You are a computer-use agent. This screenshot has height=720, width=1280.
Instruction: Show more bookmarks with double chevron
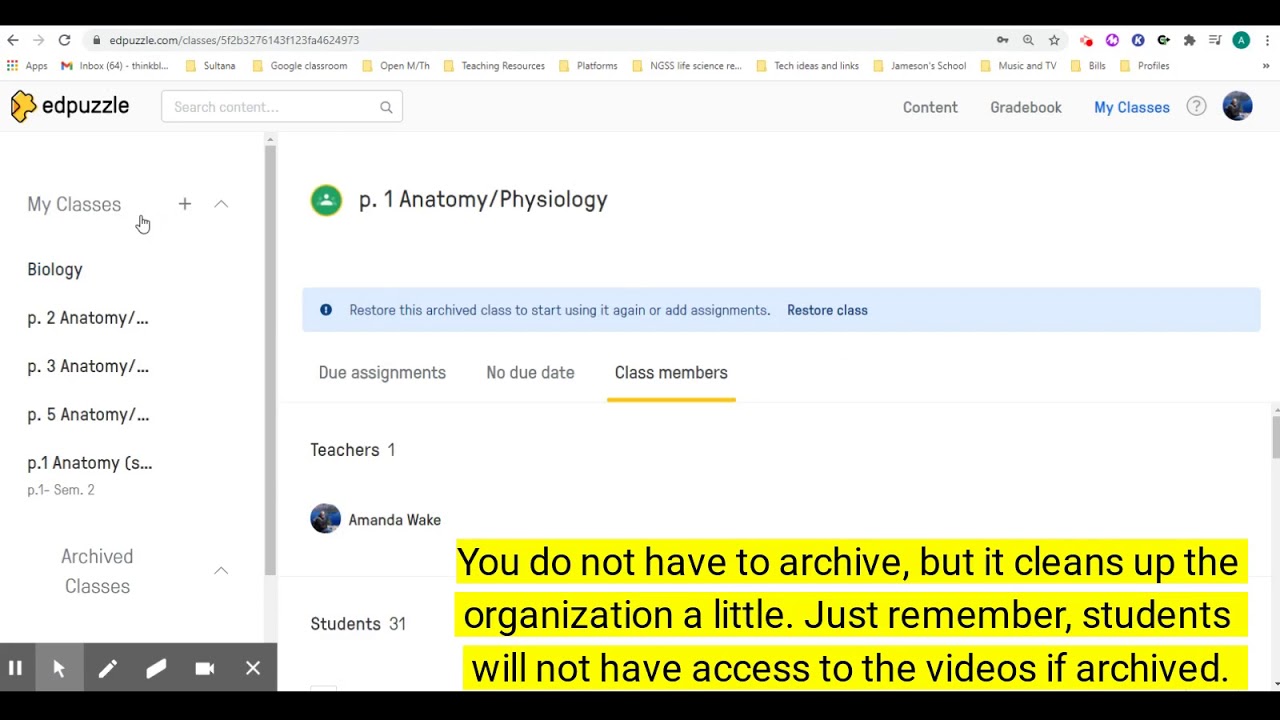tap(1266, 66)
